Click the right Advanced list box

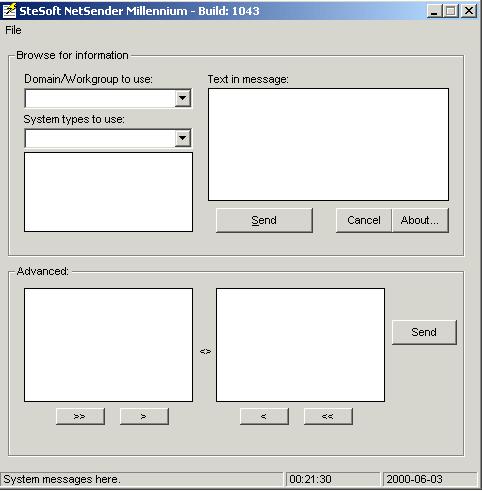point(300,345)
